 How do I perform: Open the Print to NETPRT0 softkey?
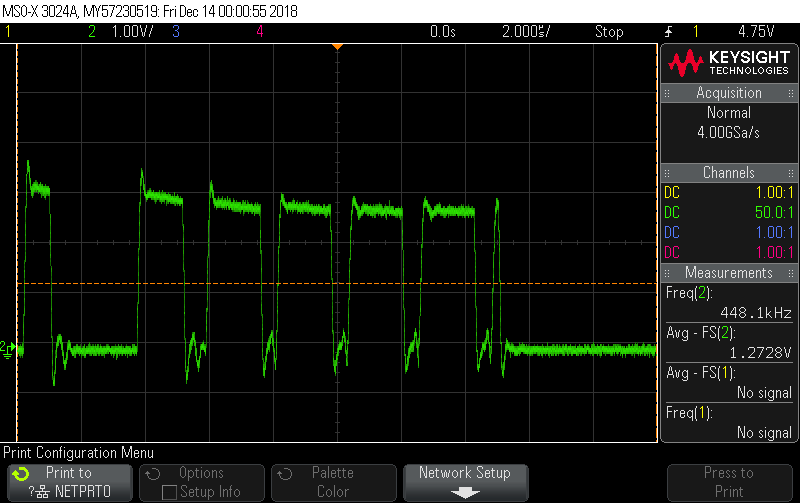(x=70, y=483)
